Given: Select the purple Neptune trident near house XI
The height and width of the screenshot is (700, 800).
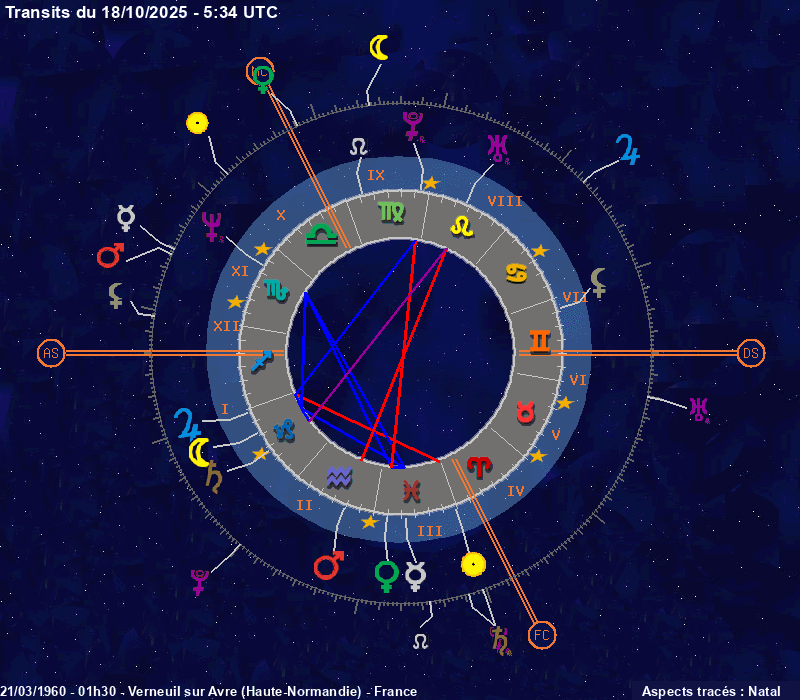Looking at the screenshot, I should (x=212, y=226).
